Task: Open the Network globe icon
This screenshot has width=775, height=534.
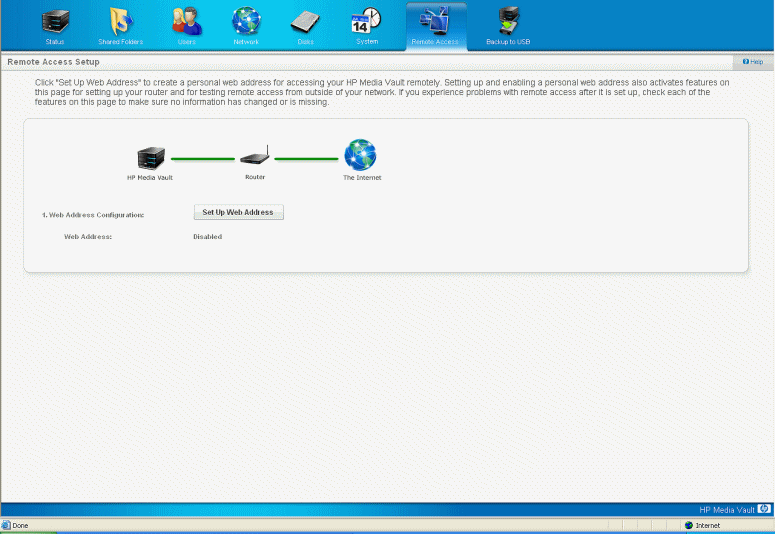Action: (246, 22)
